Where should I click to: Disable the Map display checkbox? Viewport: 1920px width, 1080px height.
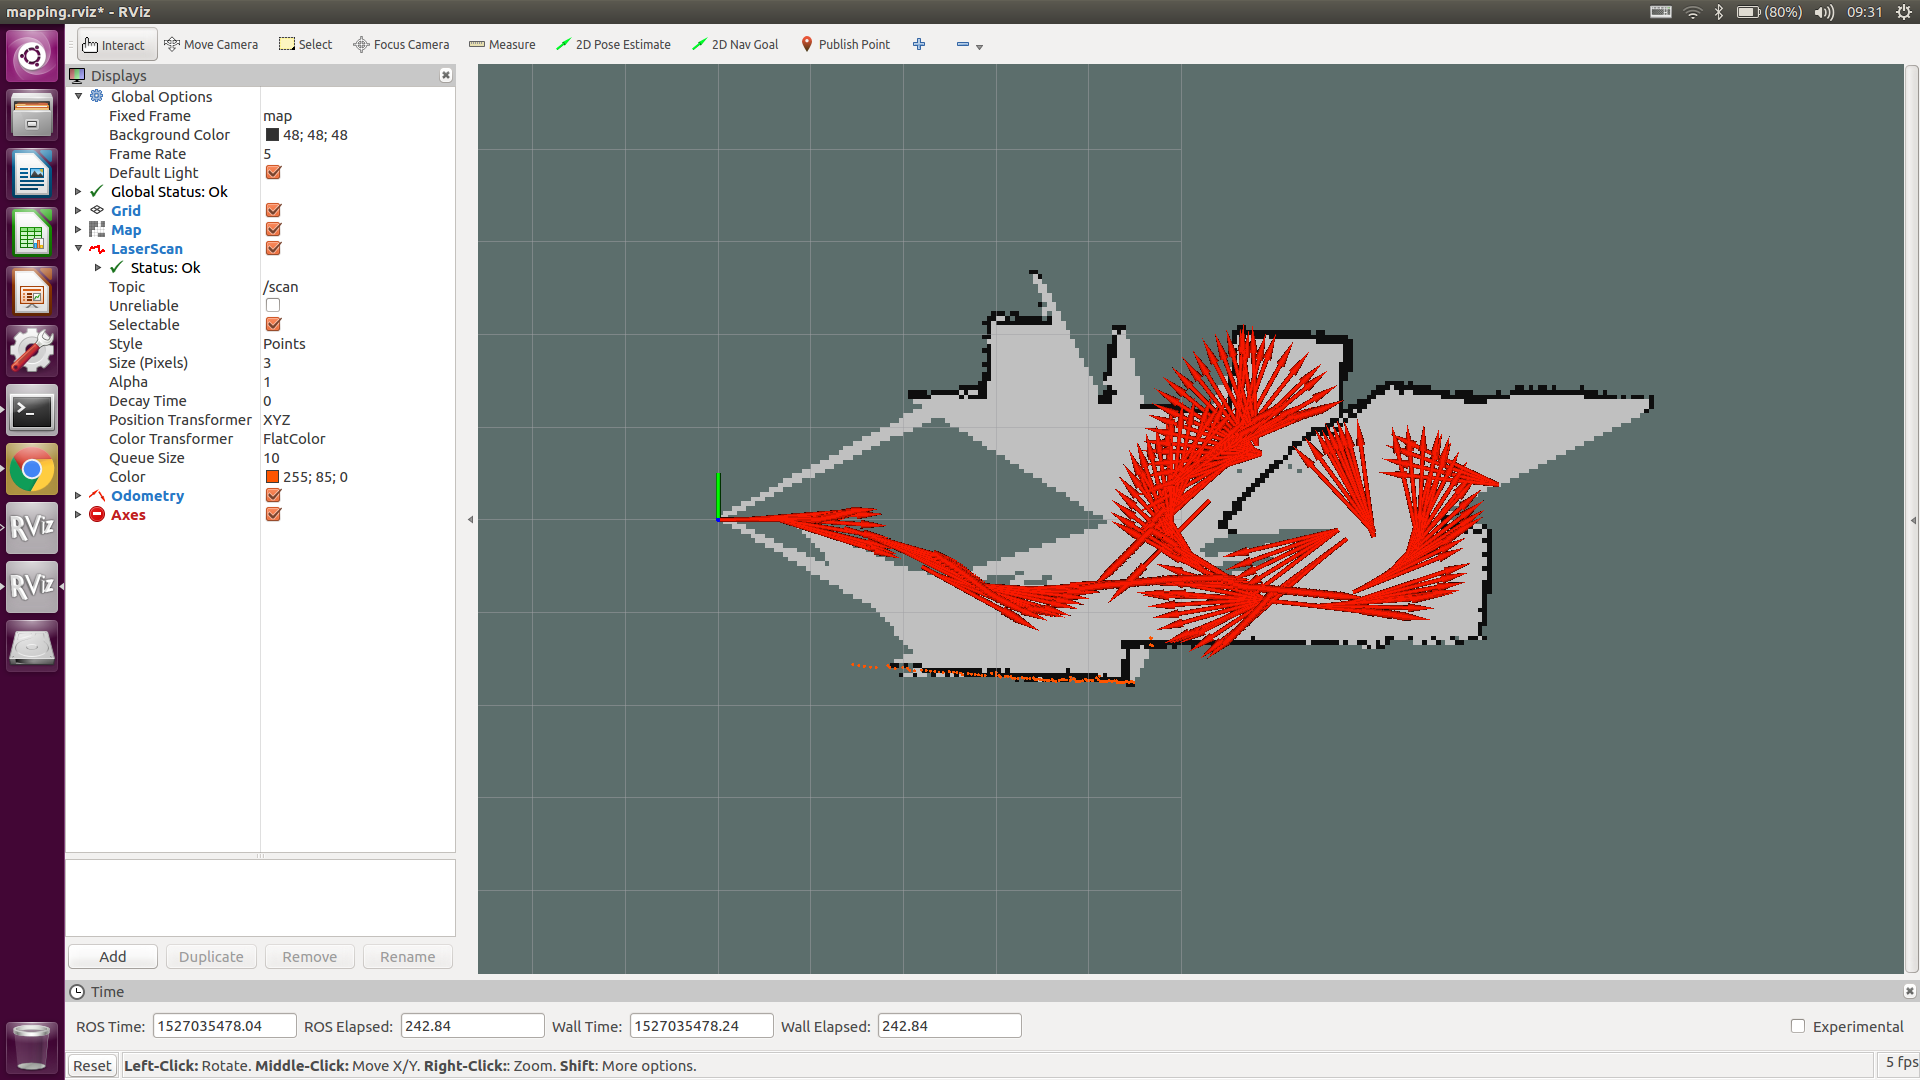click(x=273, y=229)
